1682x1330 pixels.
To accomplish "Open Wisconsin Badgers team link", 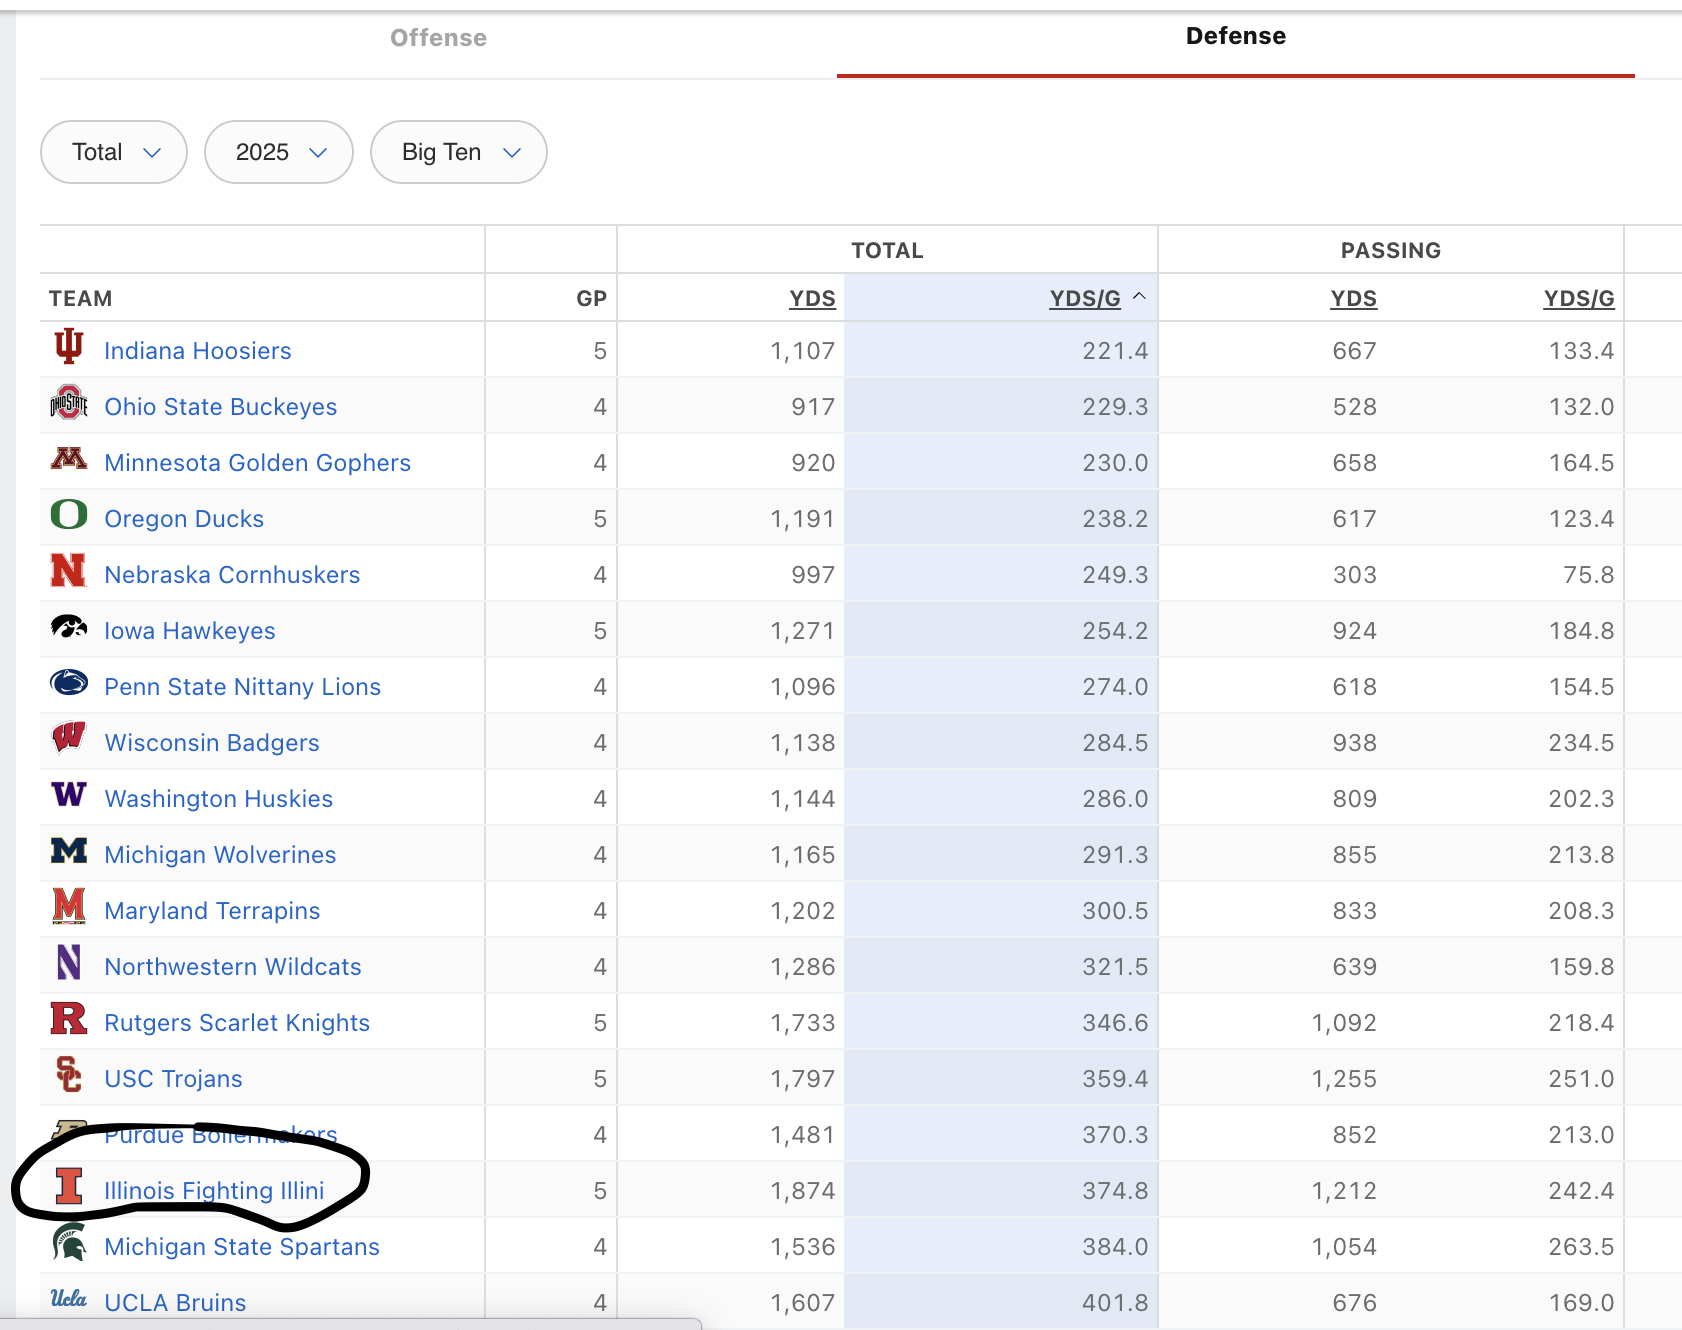I will pos(212,743).
